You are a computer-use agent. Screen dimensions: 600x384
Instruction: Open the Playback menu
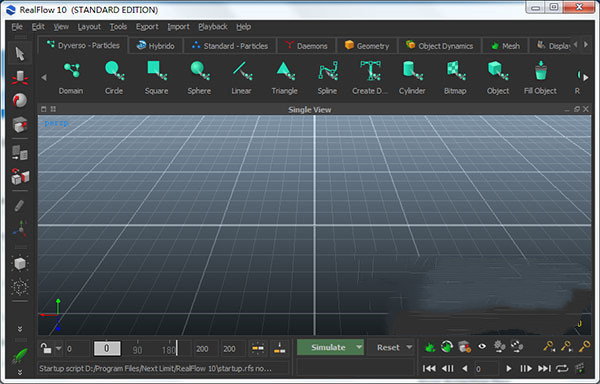pos(213,27)
